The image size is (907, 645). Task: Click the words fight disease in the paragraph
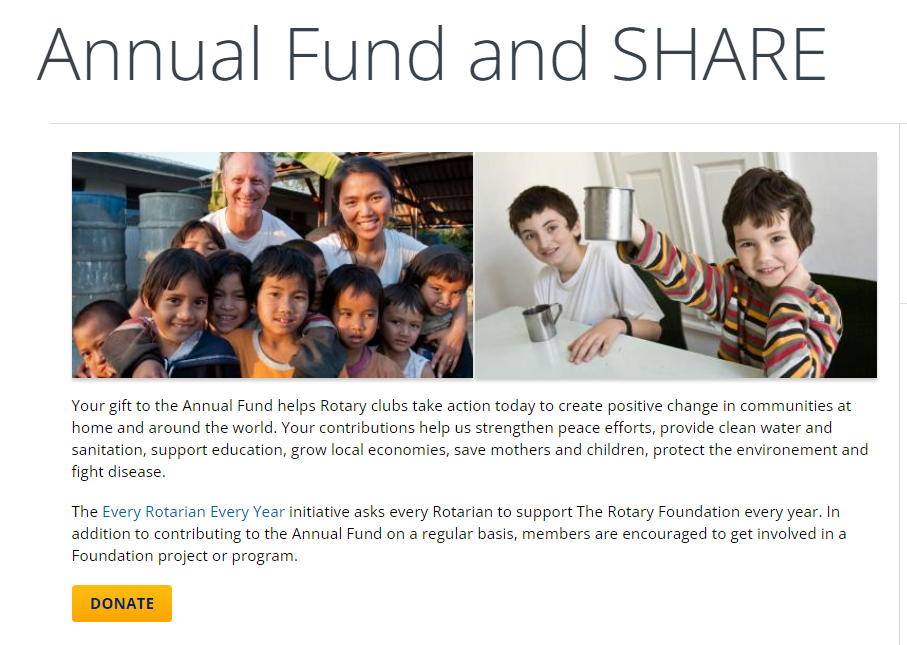coord(118,472)
